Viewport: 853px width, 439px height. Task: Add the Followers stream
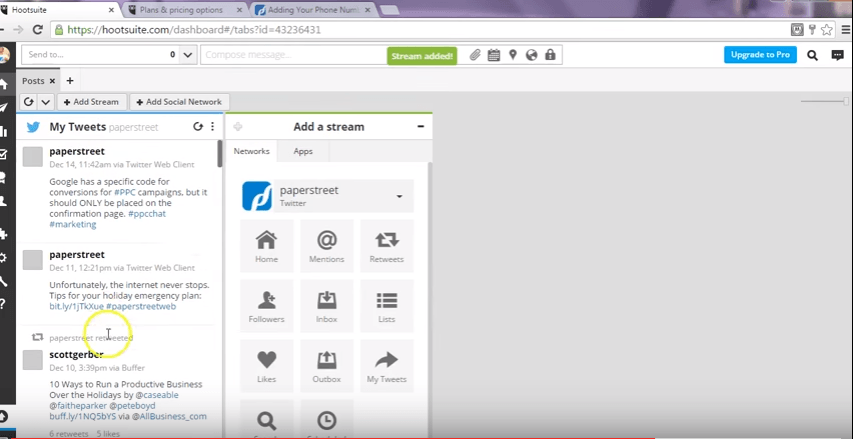click(267, 306)
